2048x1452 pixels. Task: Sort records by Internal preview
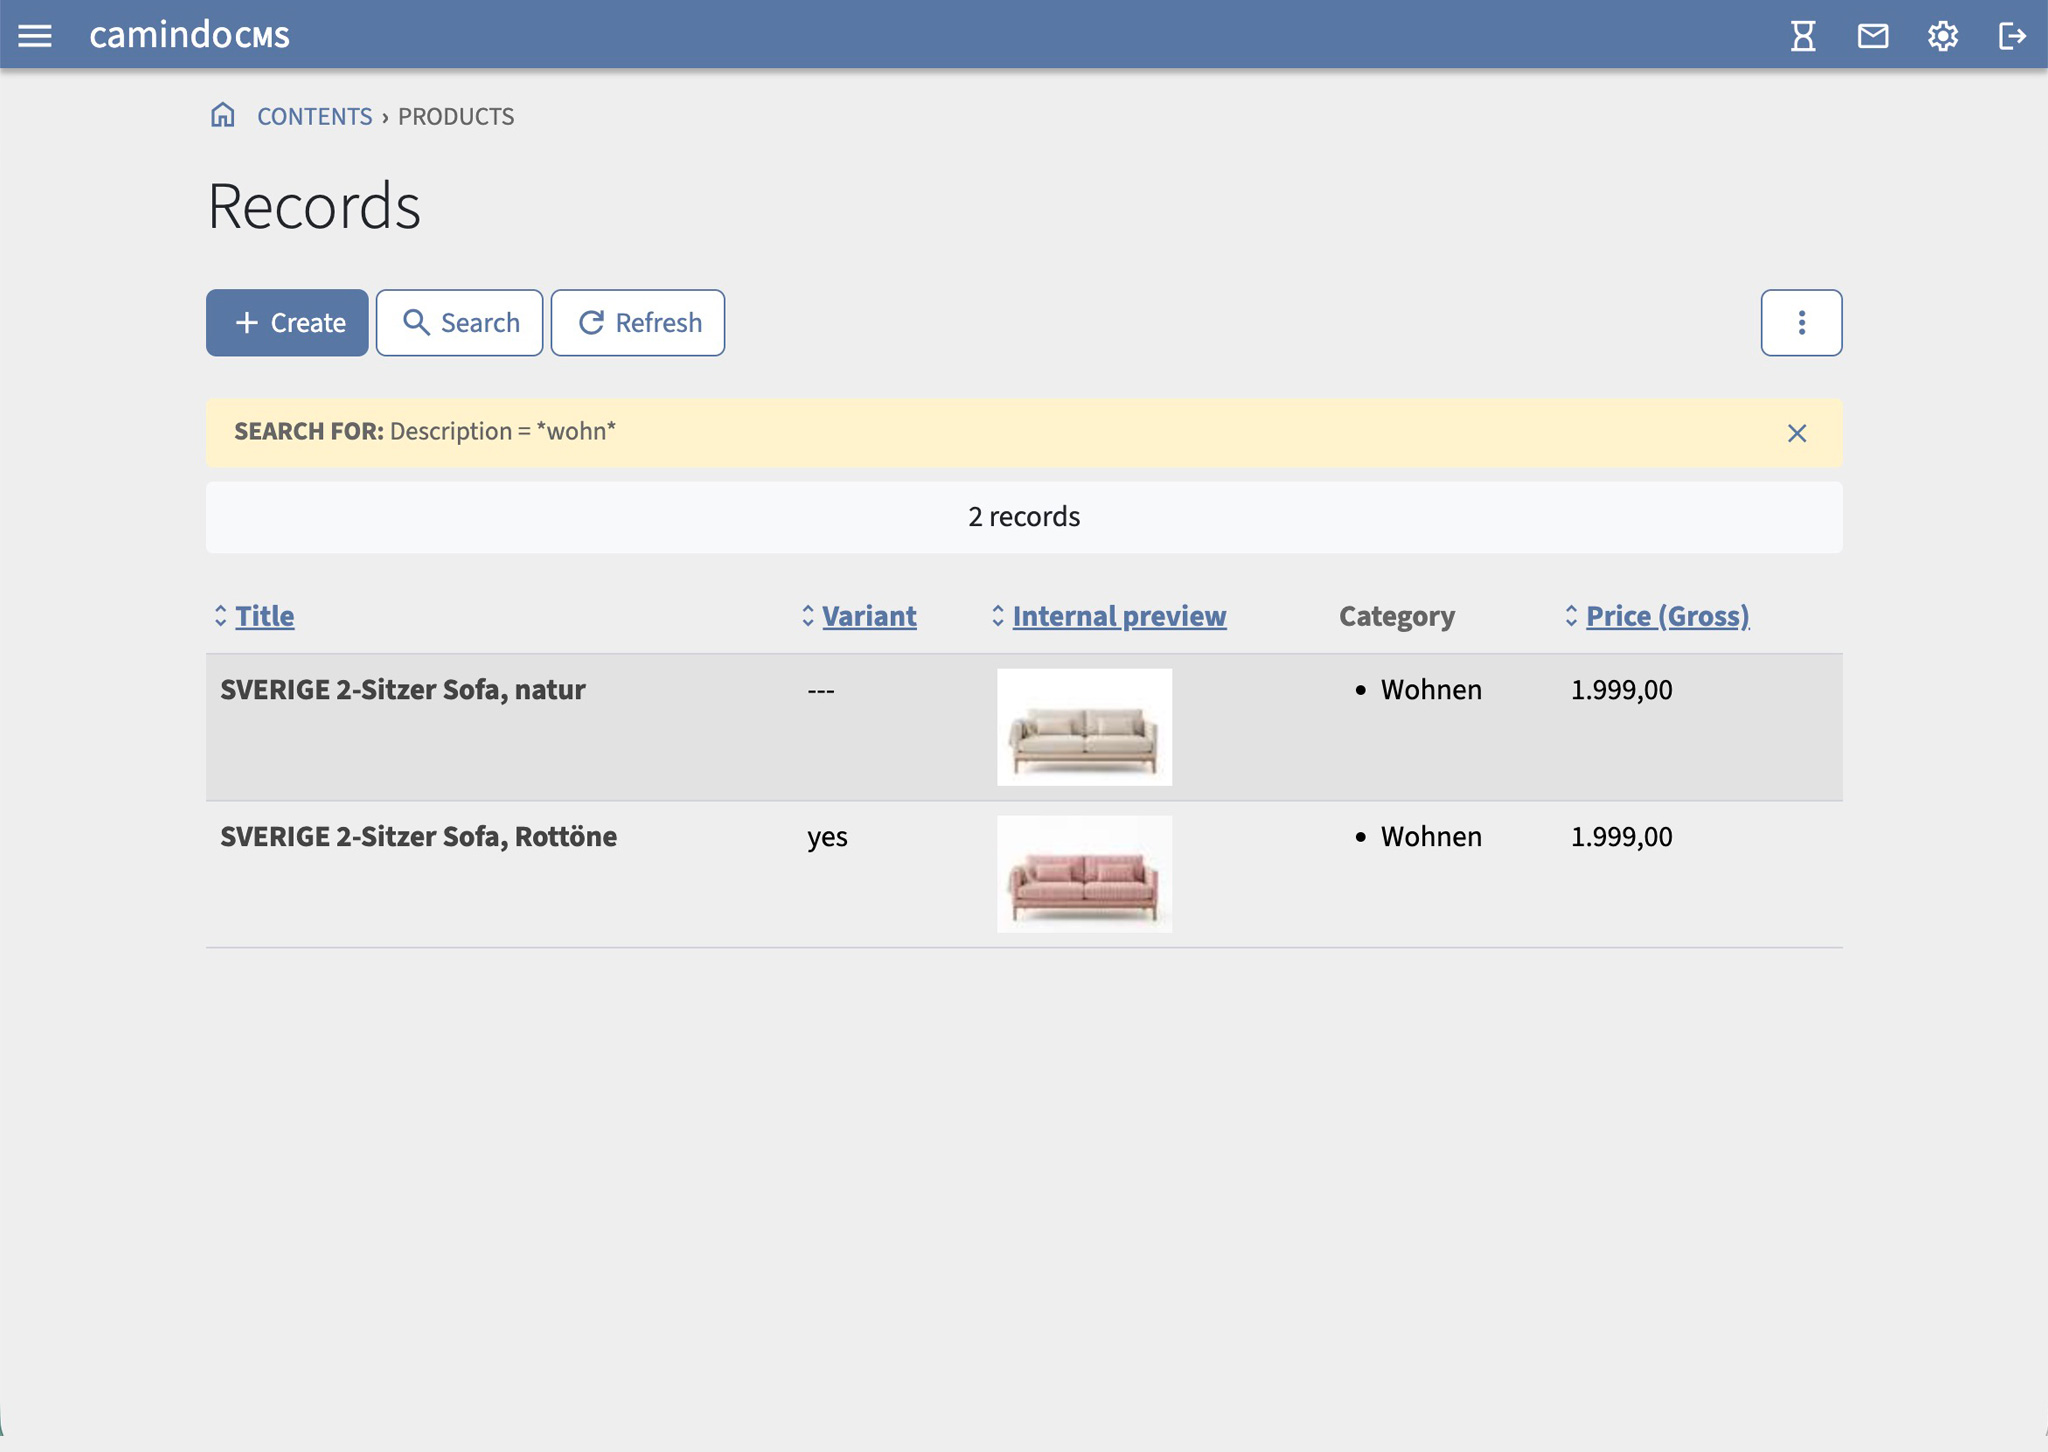tap(1119, 616)
